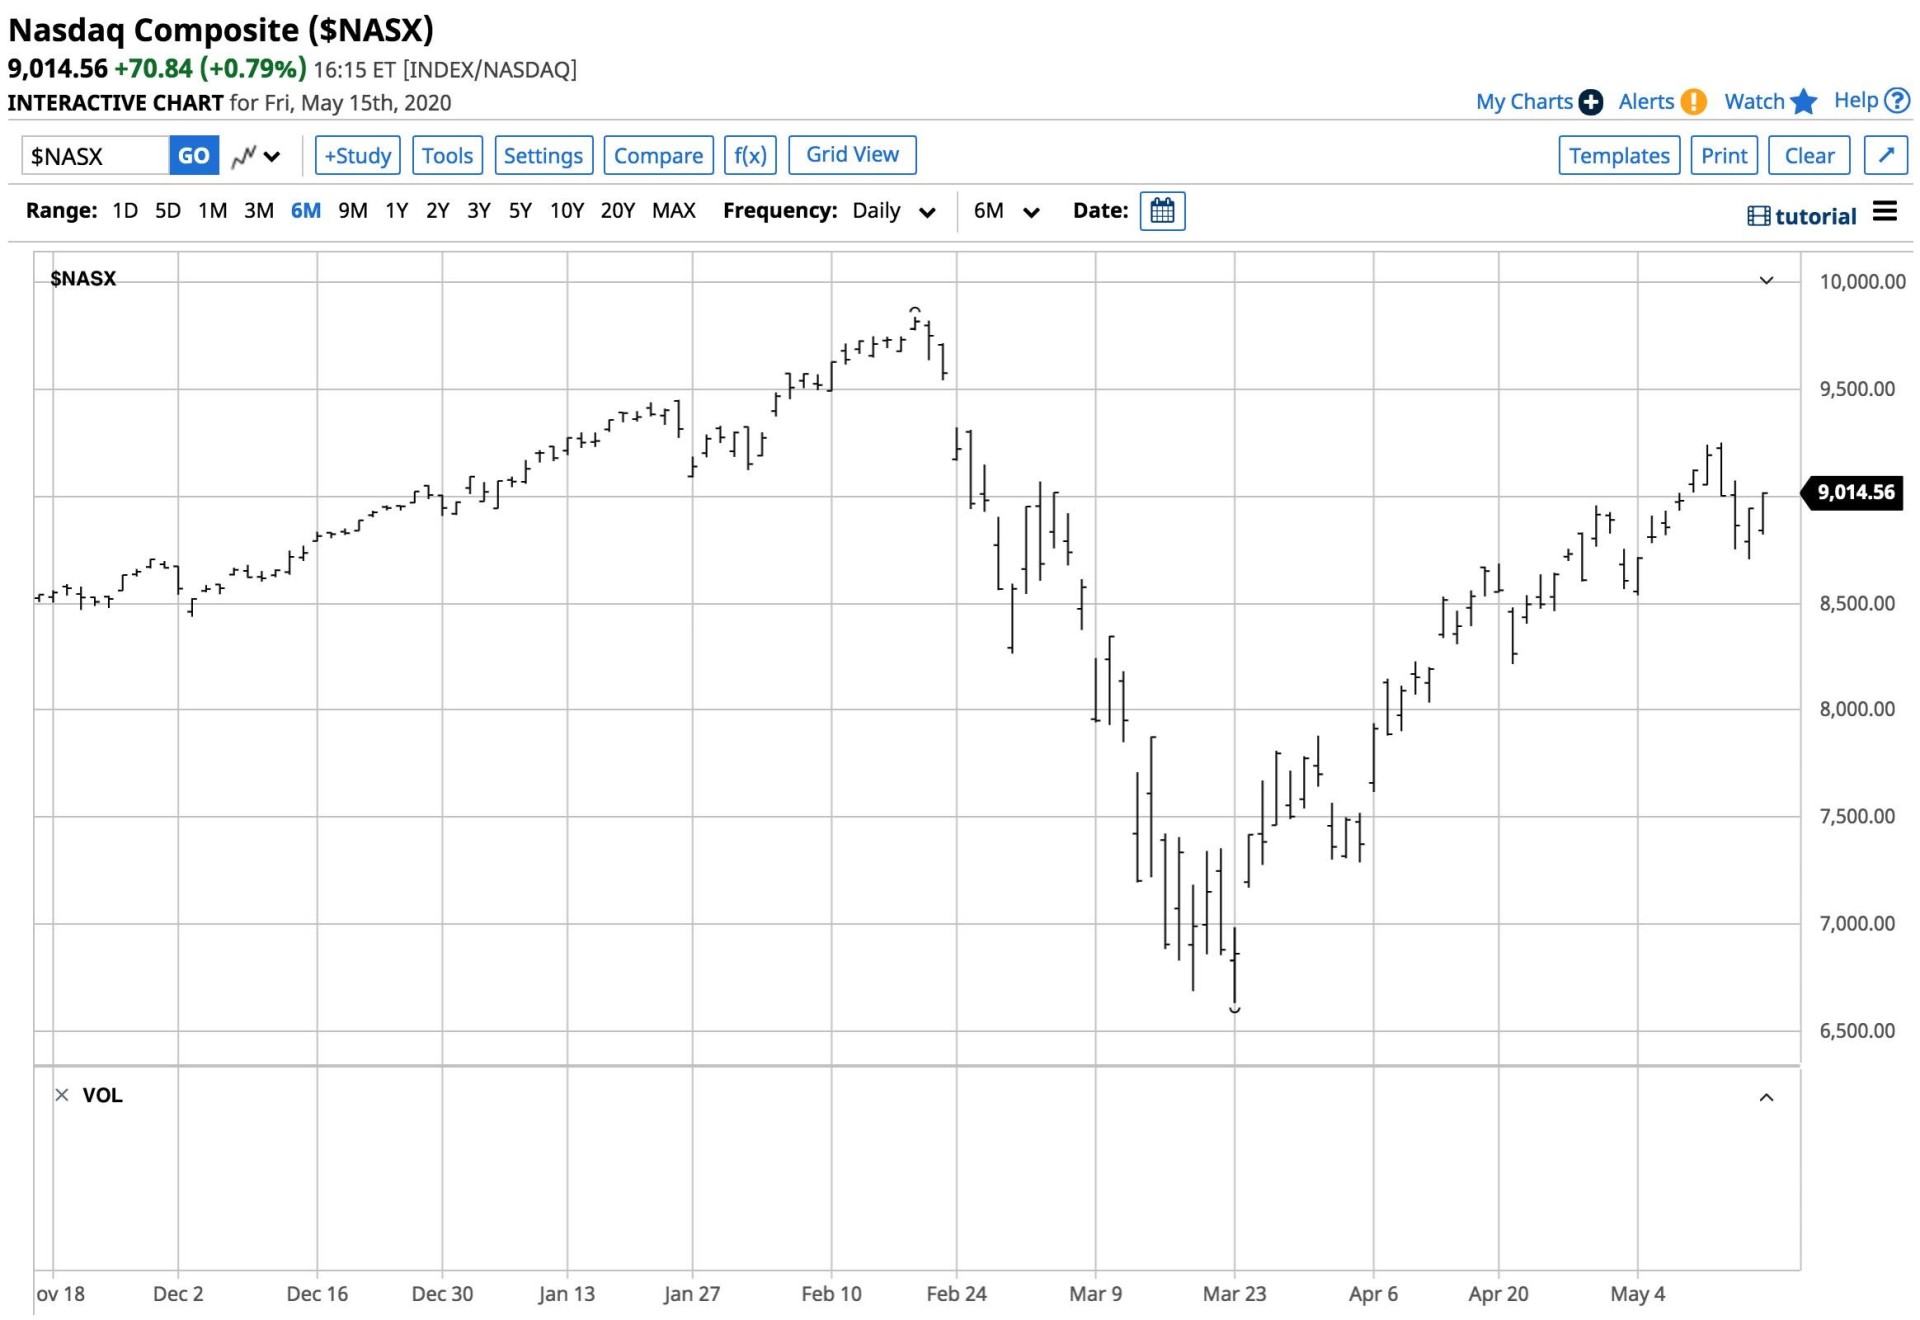
Task: Click the expand chart arrow icon
Action: click(1886, 155)
